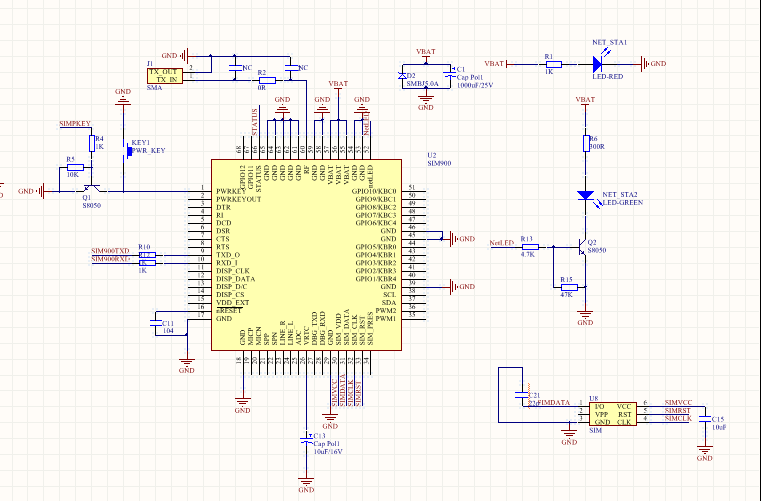Screen dimensions: 761x501
Task: Select capacitor C11 104 symbol
Action: [x=156, y=323]
